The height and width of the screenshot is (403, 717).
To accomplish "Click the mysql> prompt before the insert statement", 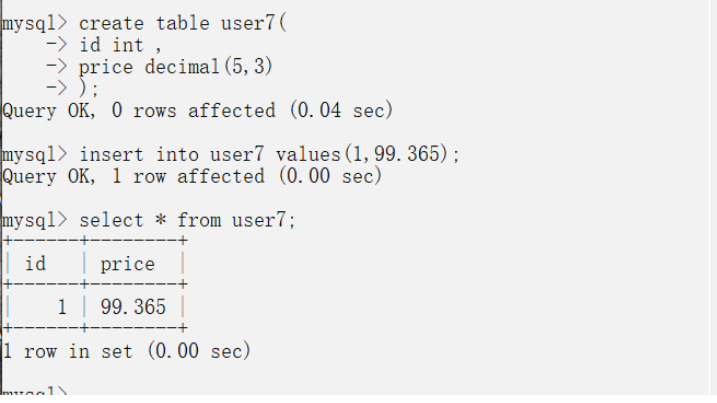I will (x=34, y=154).
